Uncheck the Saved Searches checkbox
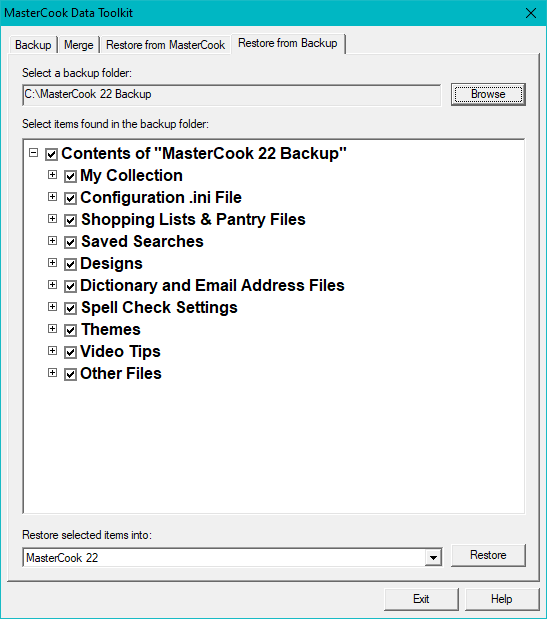547x619 pixels. pyautogui.click(x=70, y=242)
